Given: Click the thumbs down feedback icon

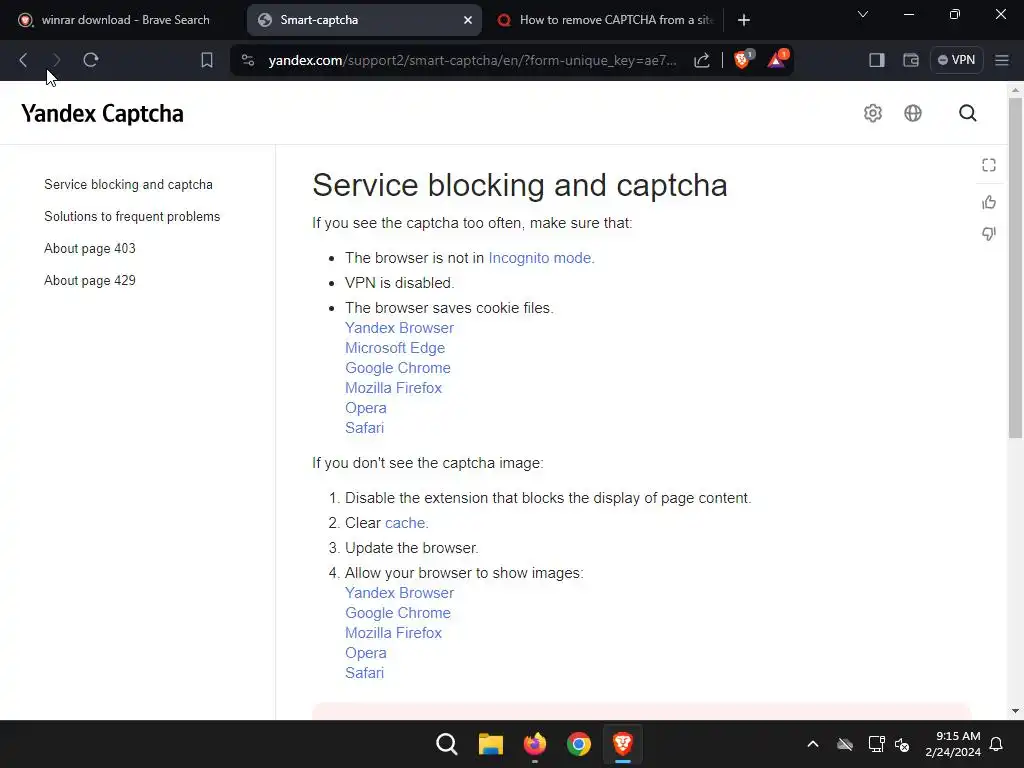Looking at the screenshot, I should tap(989, 234).
